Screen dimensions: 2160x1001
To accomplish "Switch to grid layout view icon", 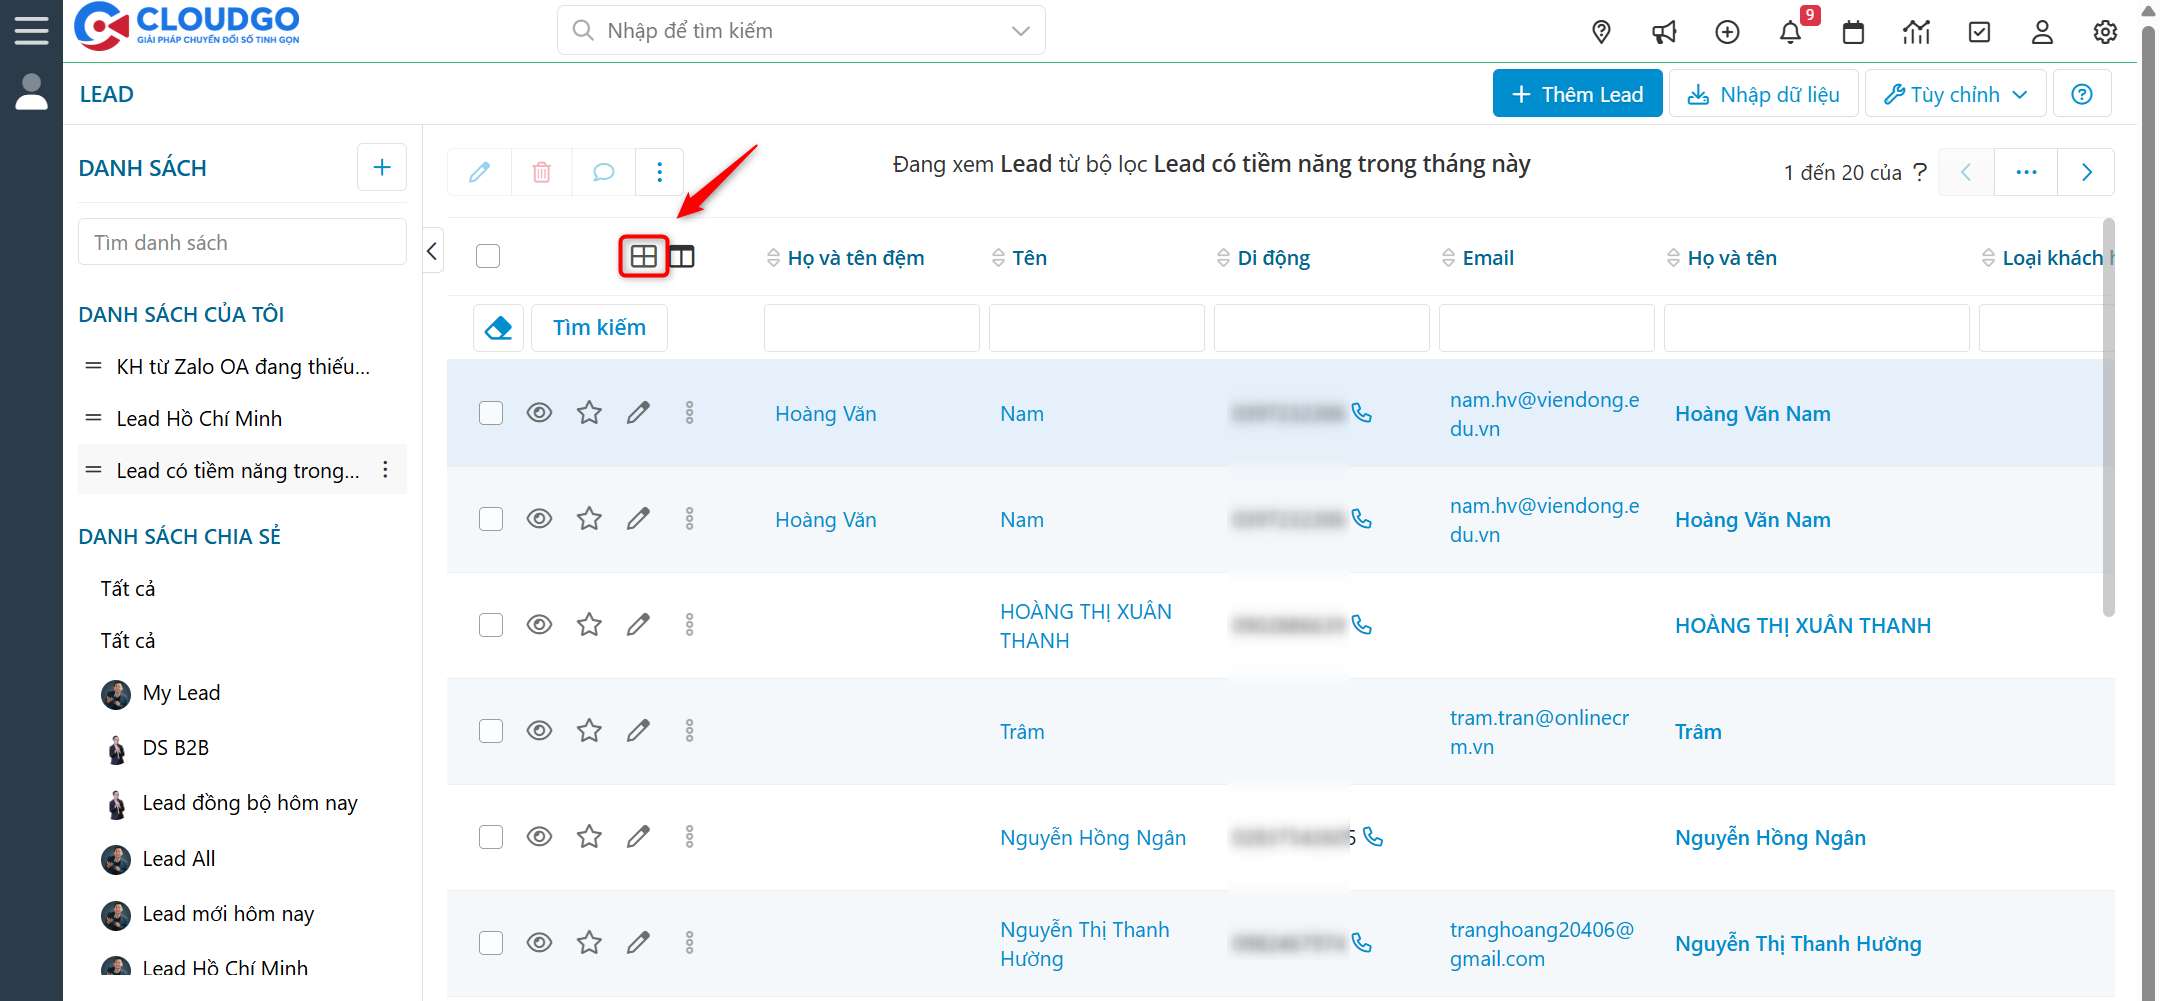I will (643, 257).
